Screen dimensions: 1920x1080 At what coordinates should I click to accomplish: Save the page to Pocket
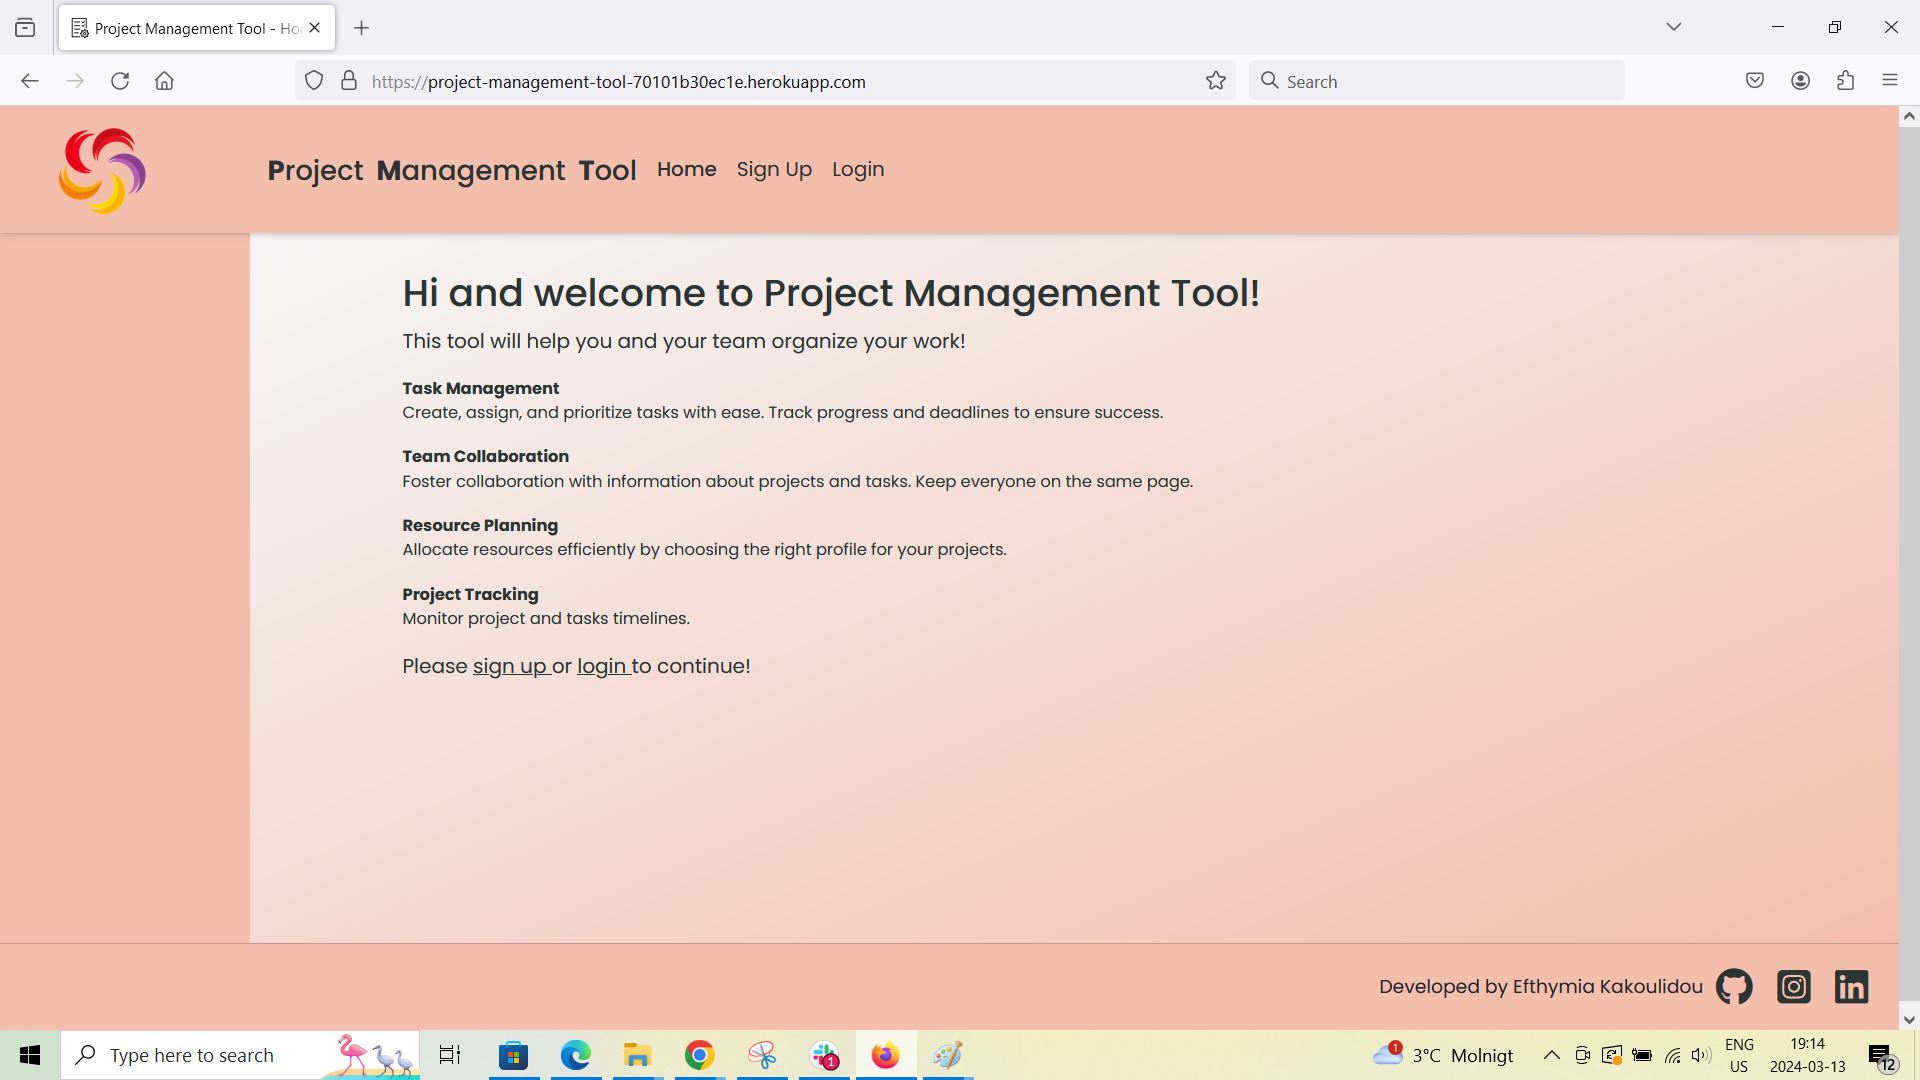[x=1754, y=80]
